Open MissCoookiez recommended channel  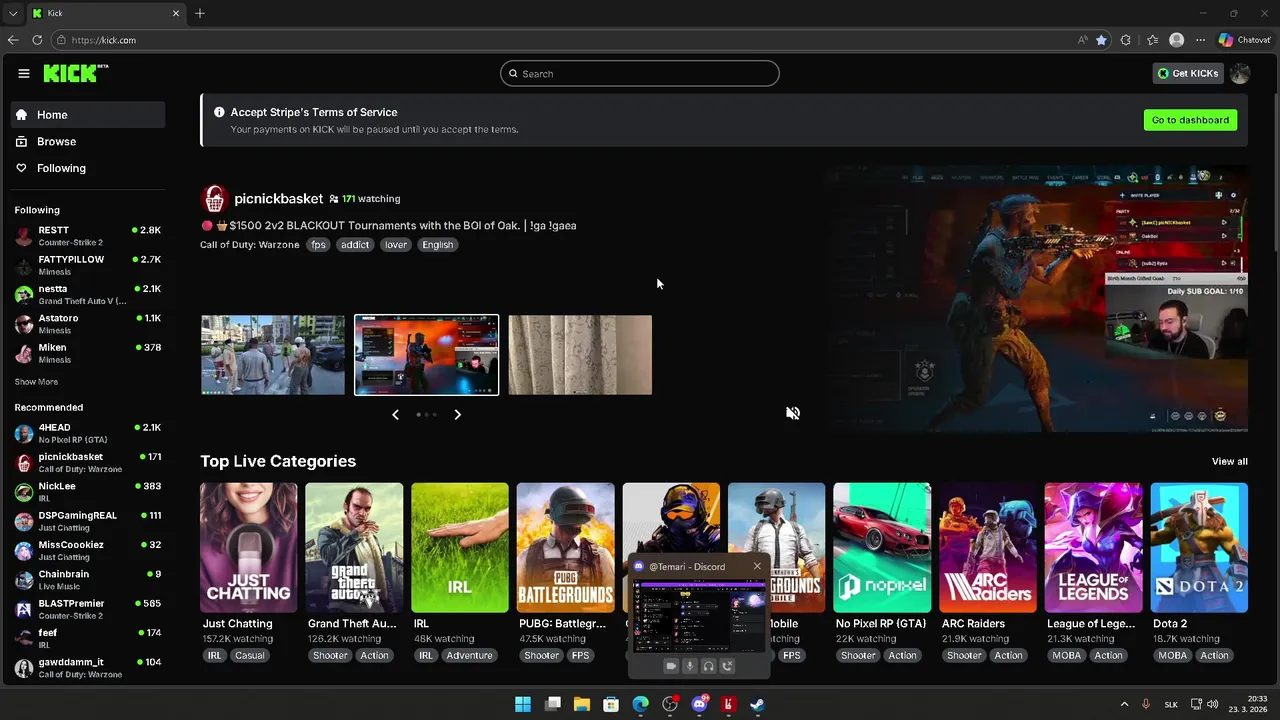(x=88, y=550)
